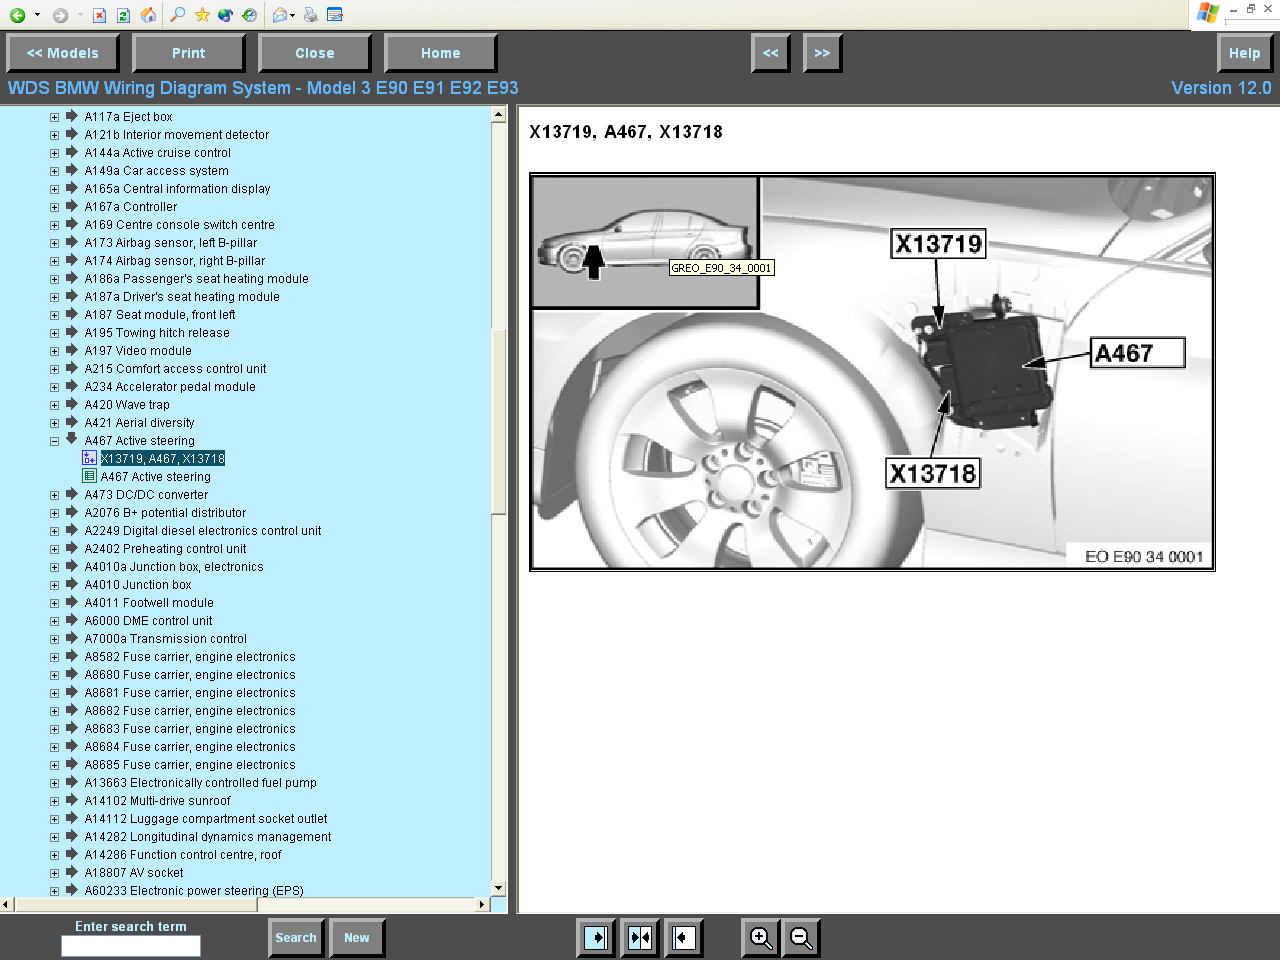Expand the A473 DC/DC converter node
Viewport: 1280px width, 960px height.
point(54,495)
